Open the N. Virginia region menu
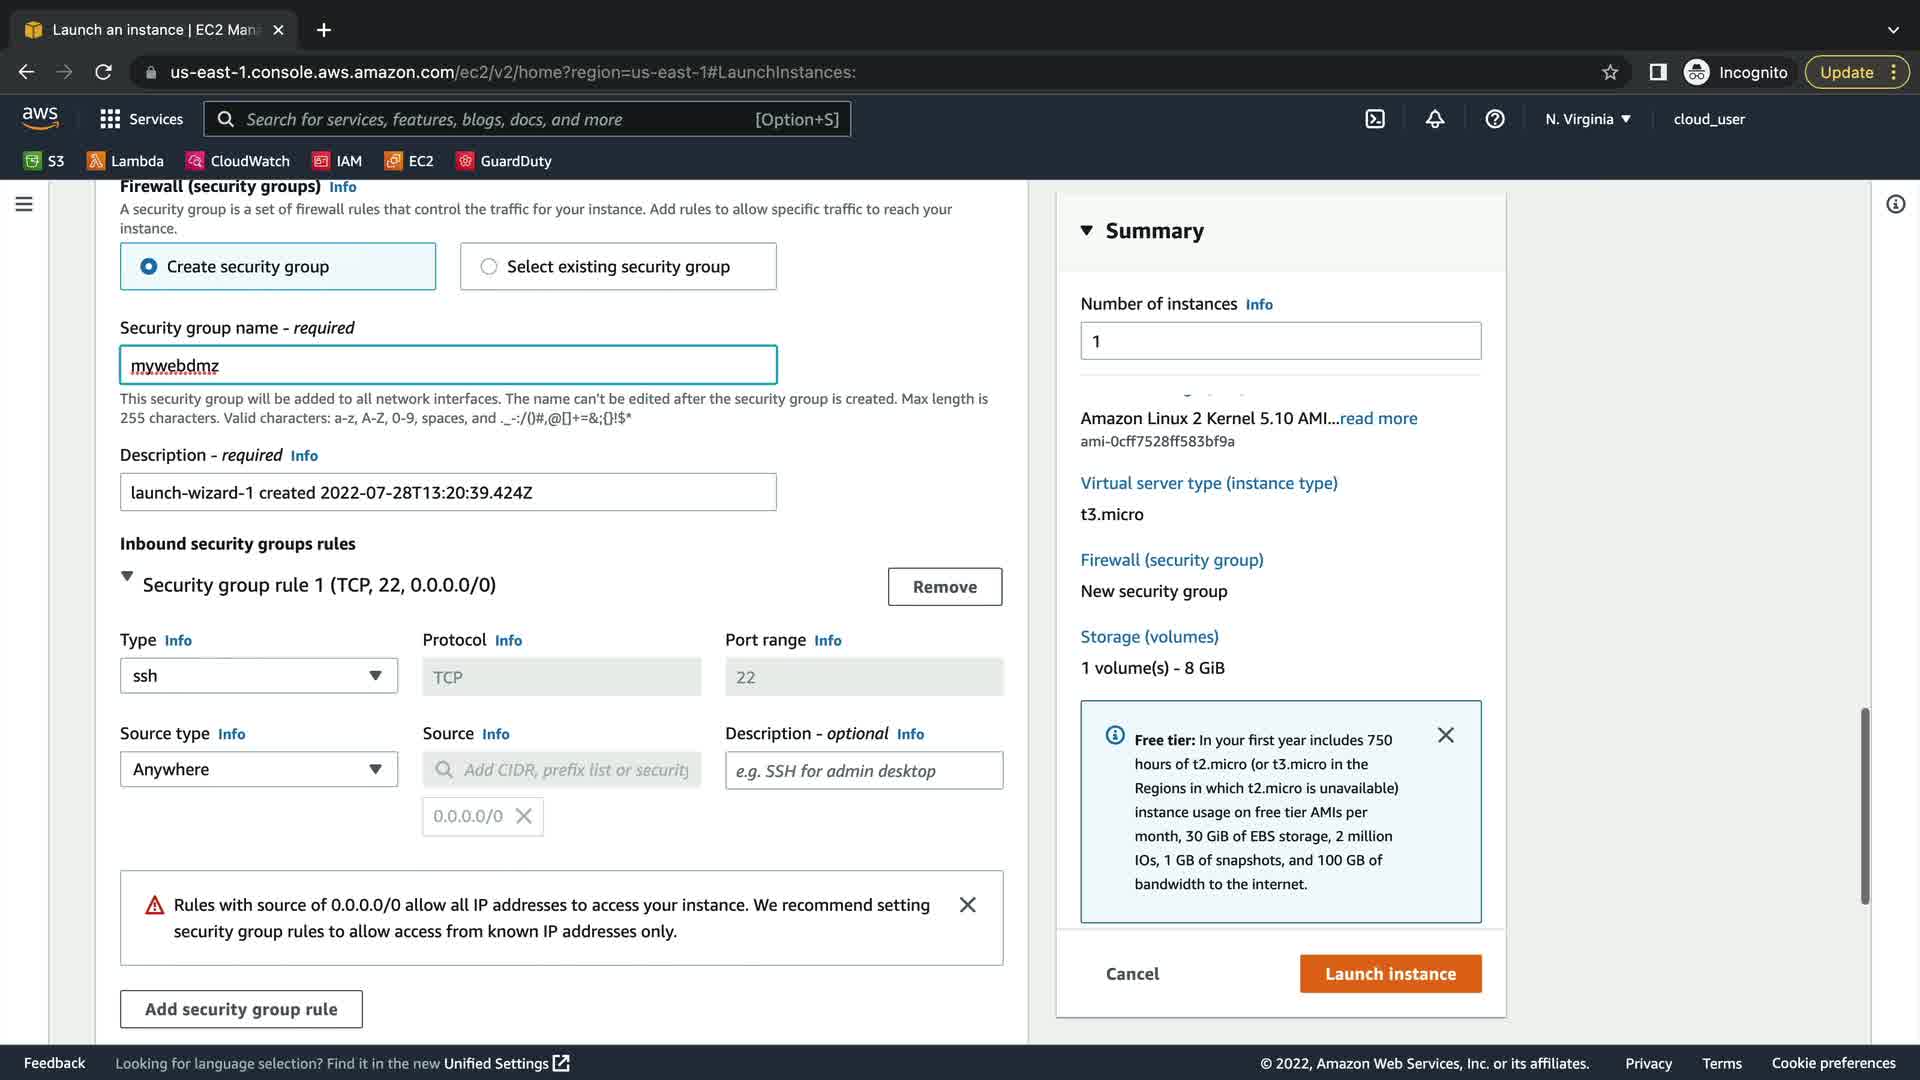Screen dimensions: 1920x1080 (x=1587, y=119)
